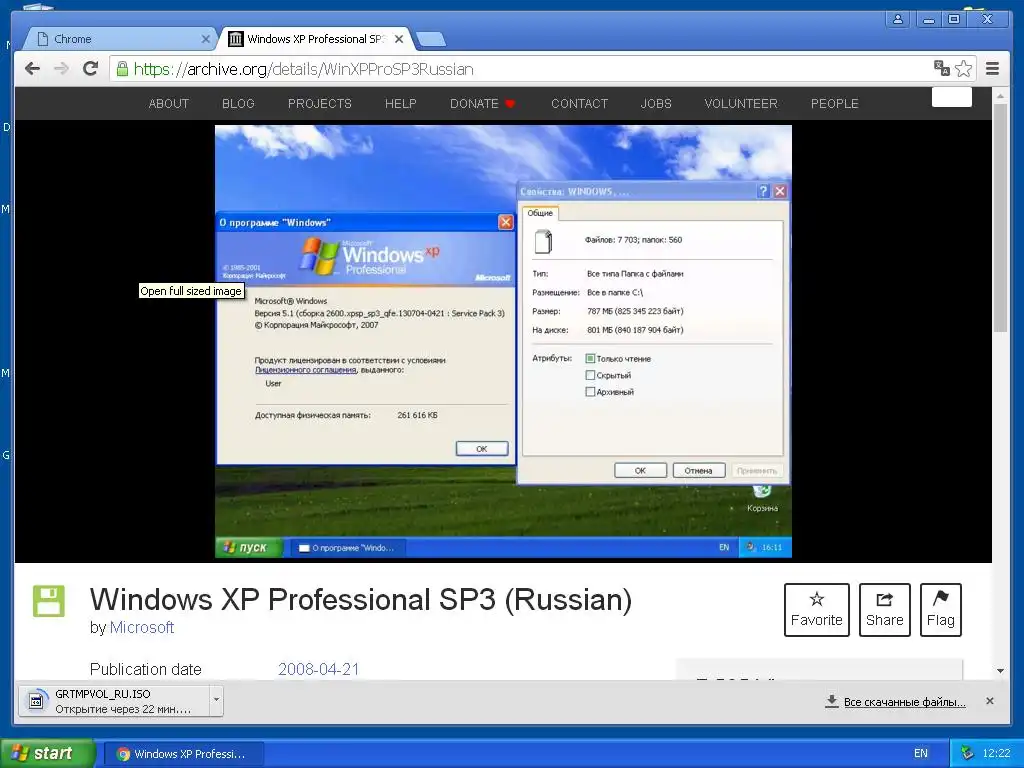Screen dimensions: 1024x768
Task: Open the VOLUNTEER nav item
Action: tap(741, 104)
